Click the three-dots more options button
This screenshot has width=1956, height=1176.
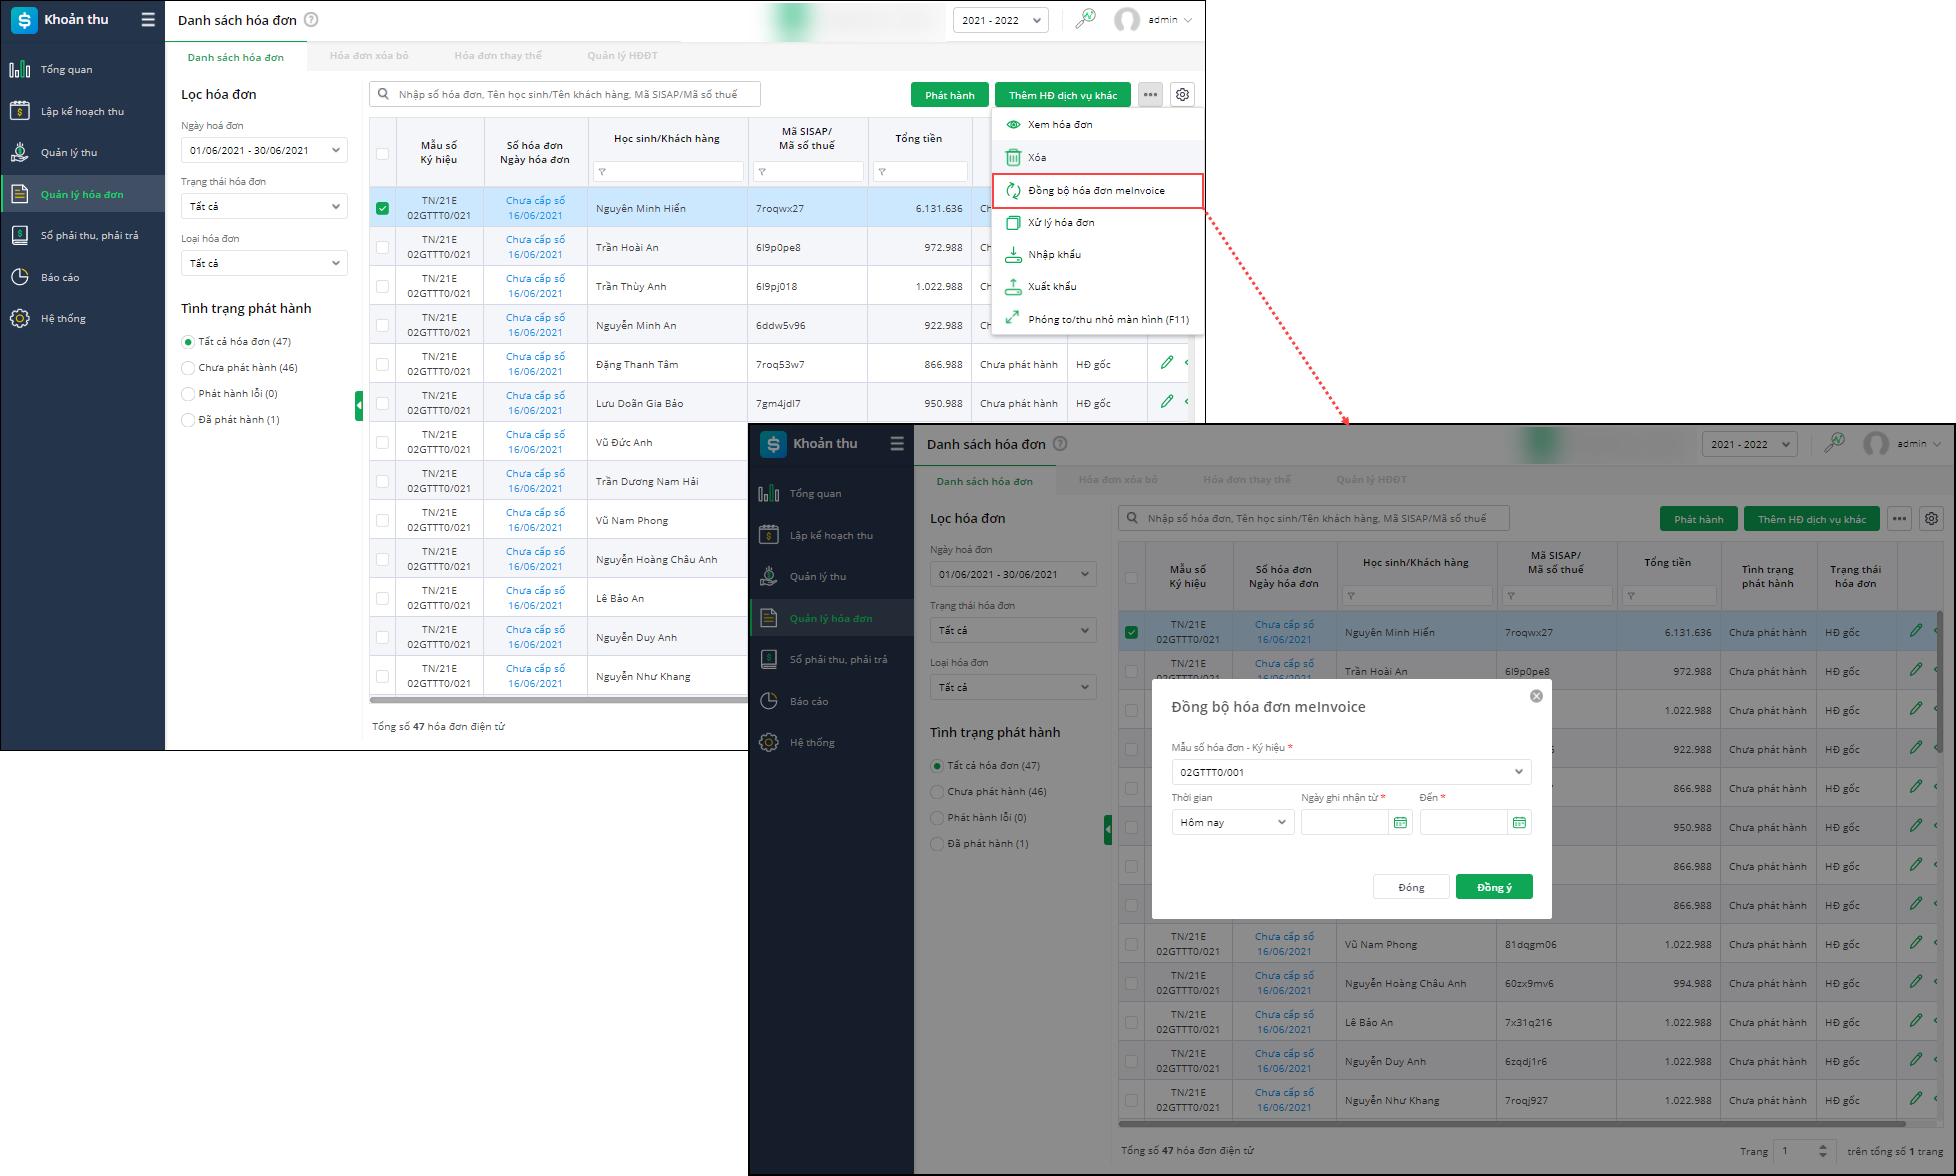click(1150, 95)
